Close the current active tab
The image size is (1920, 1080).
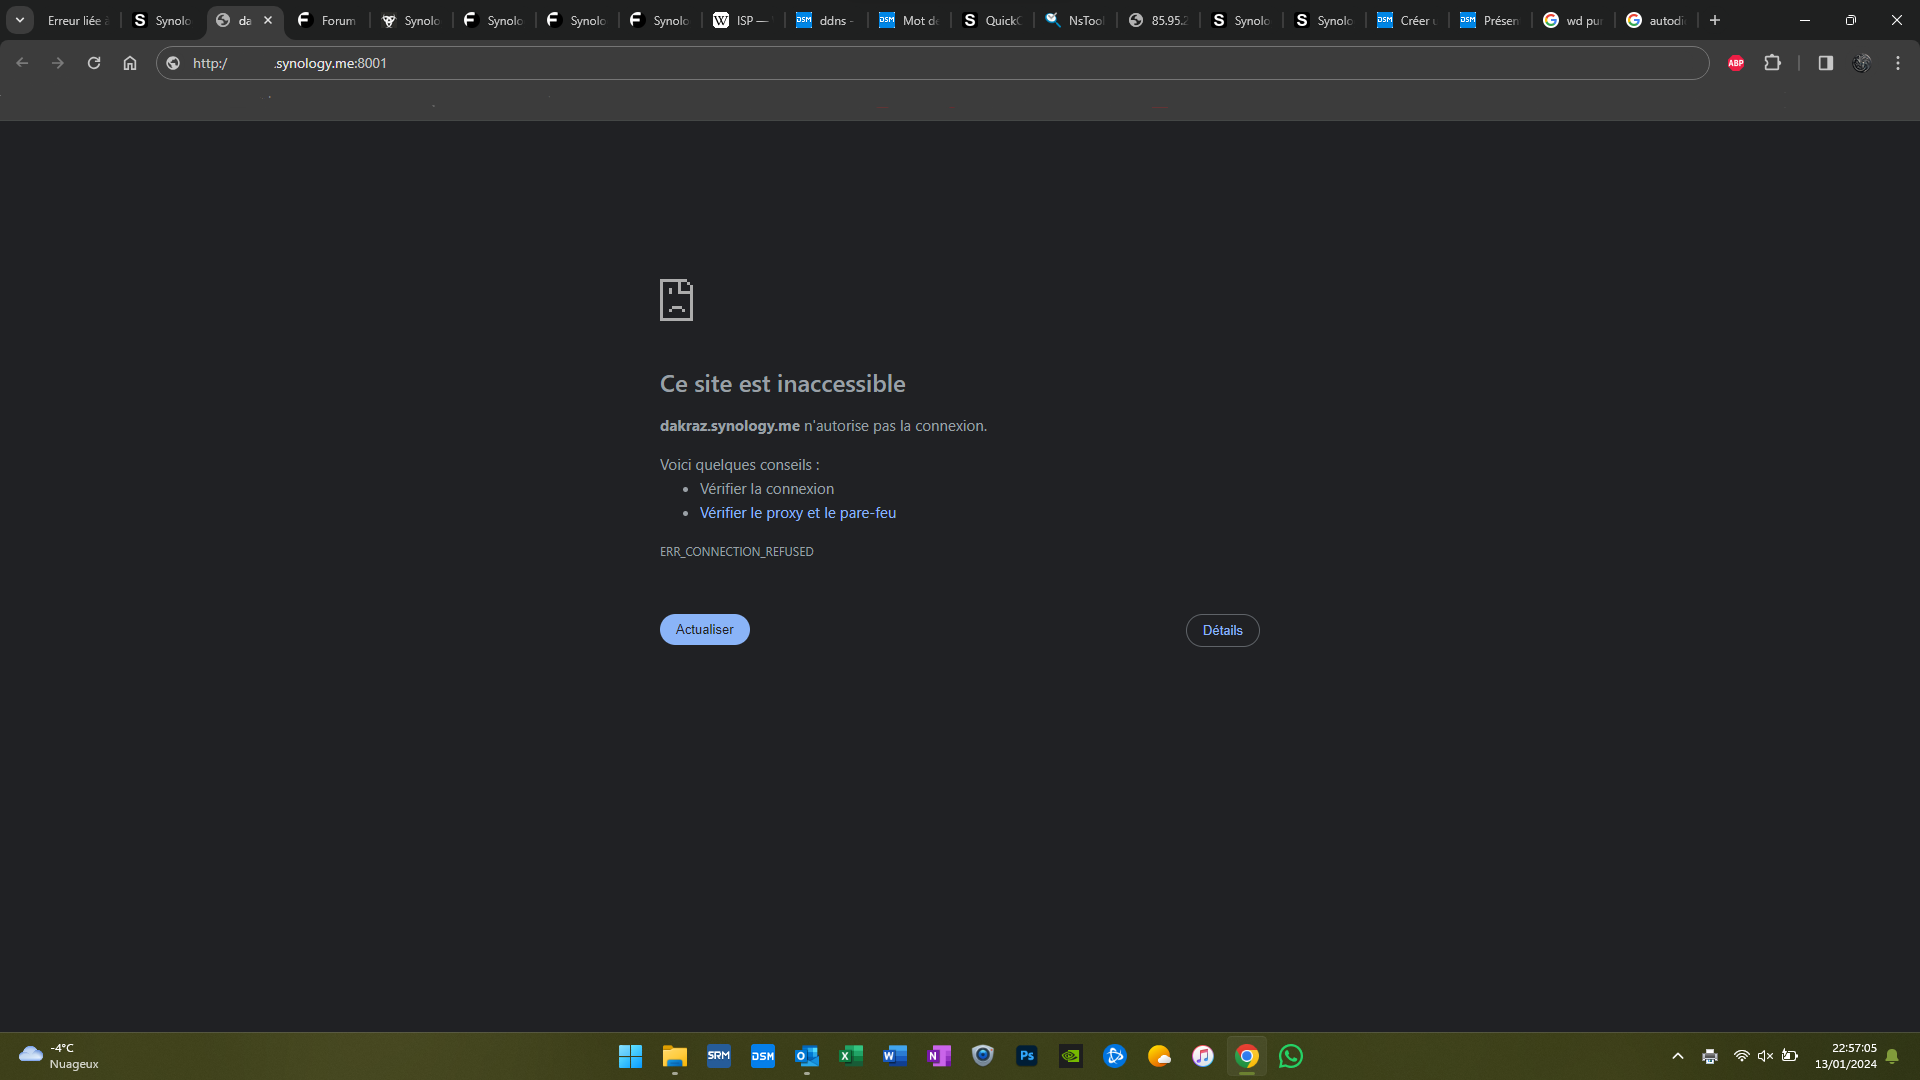tap(268, 20)
